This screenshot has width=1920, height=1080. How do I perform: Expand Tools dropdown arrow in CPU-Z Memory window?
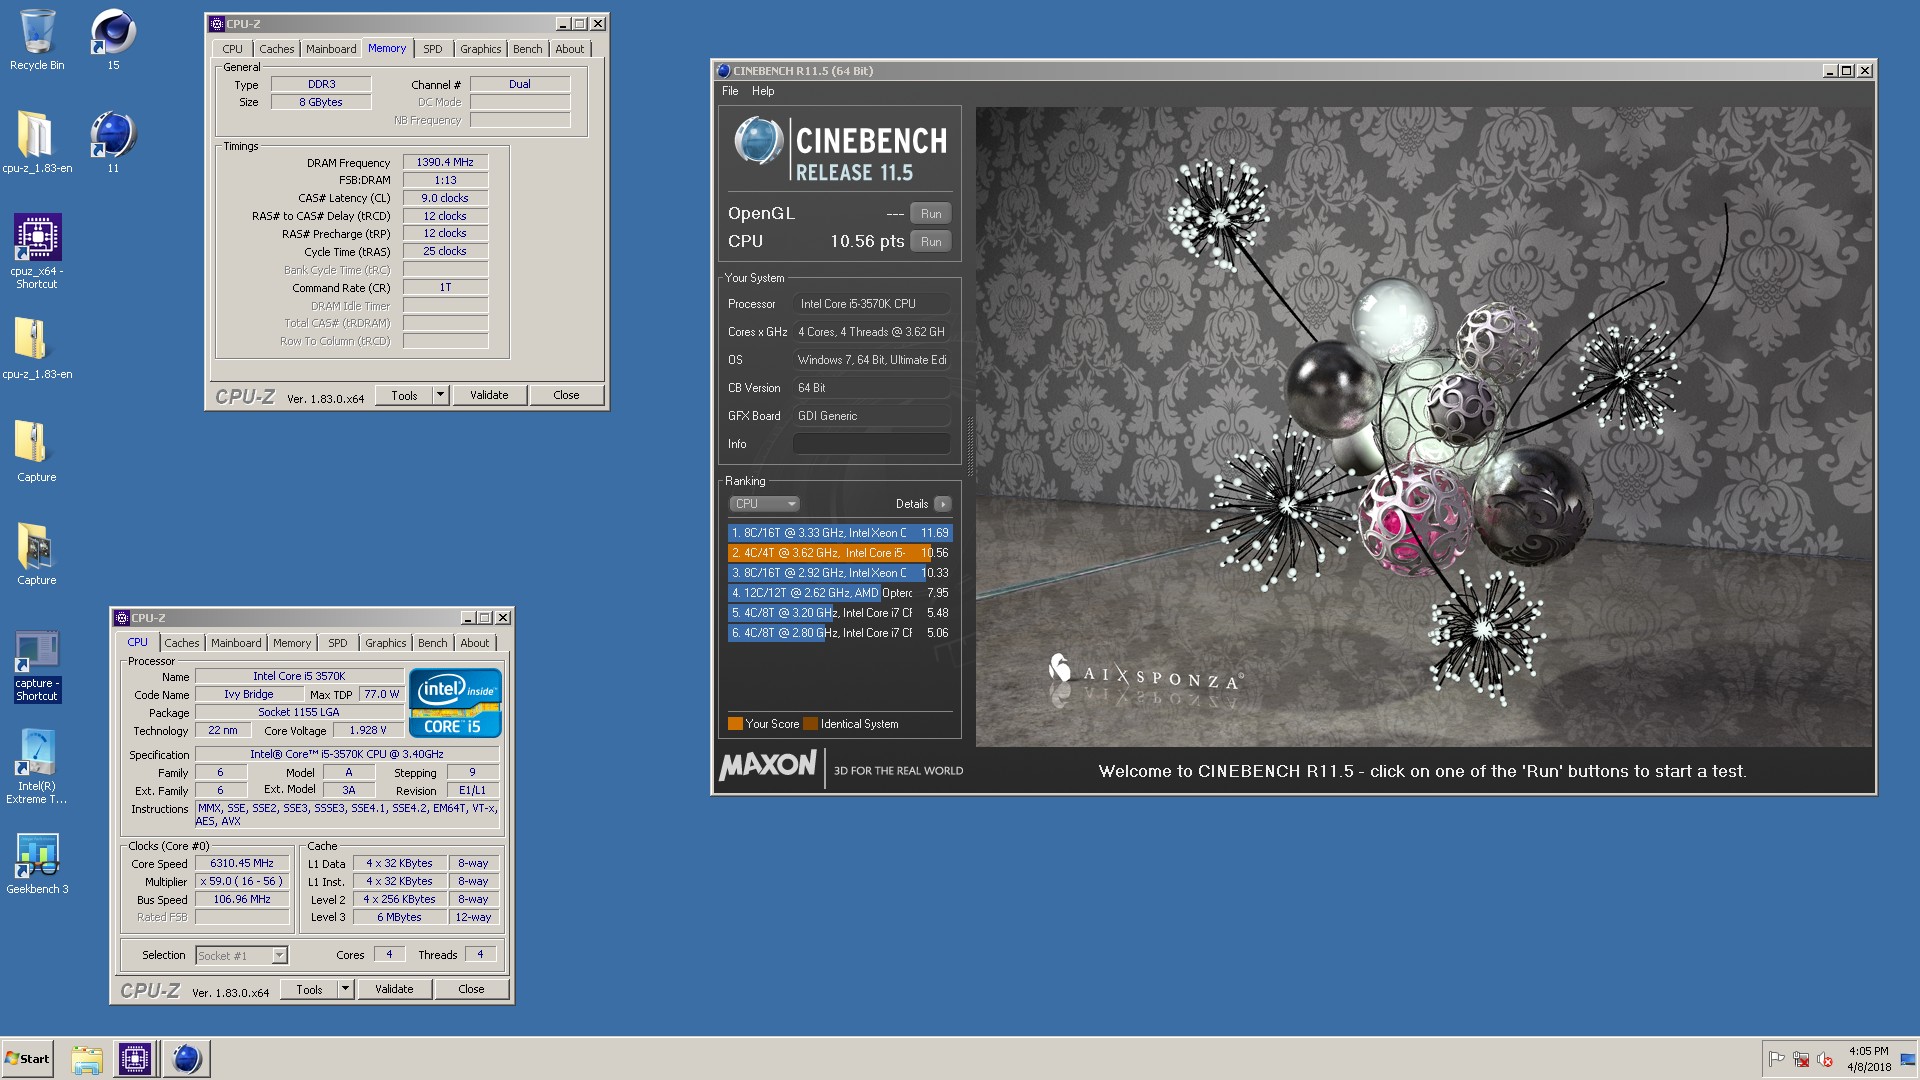pos(440,395)
